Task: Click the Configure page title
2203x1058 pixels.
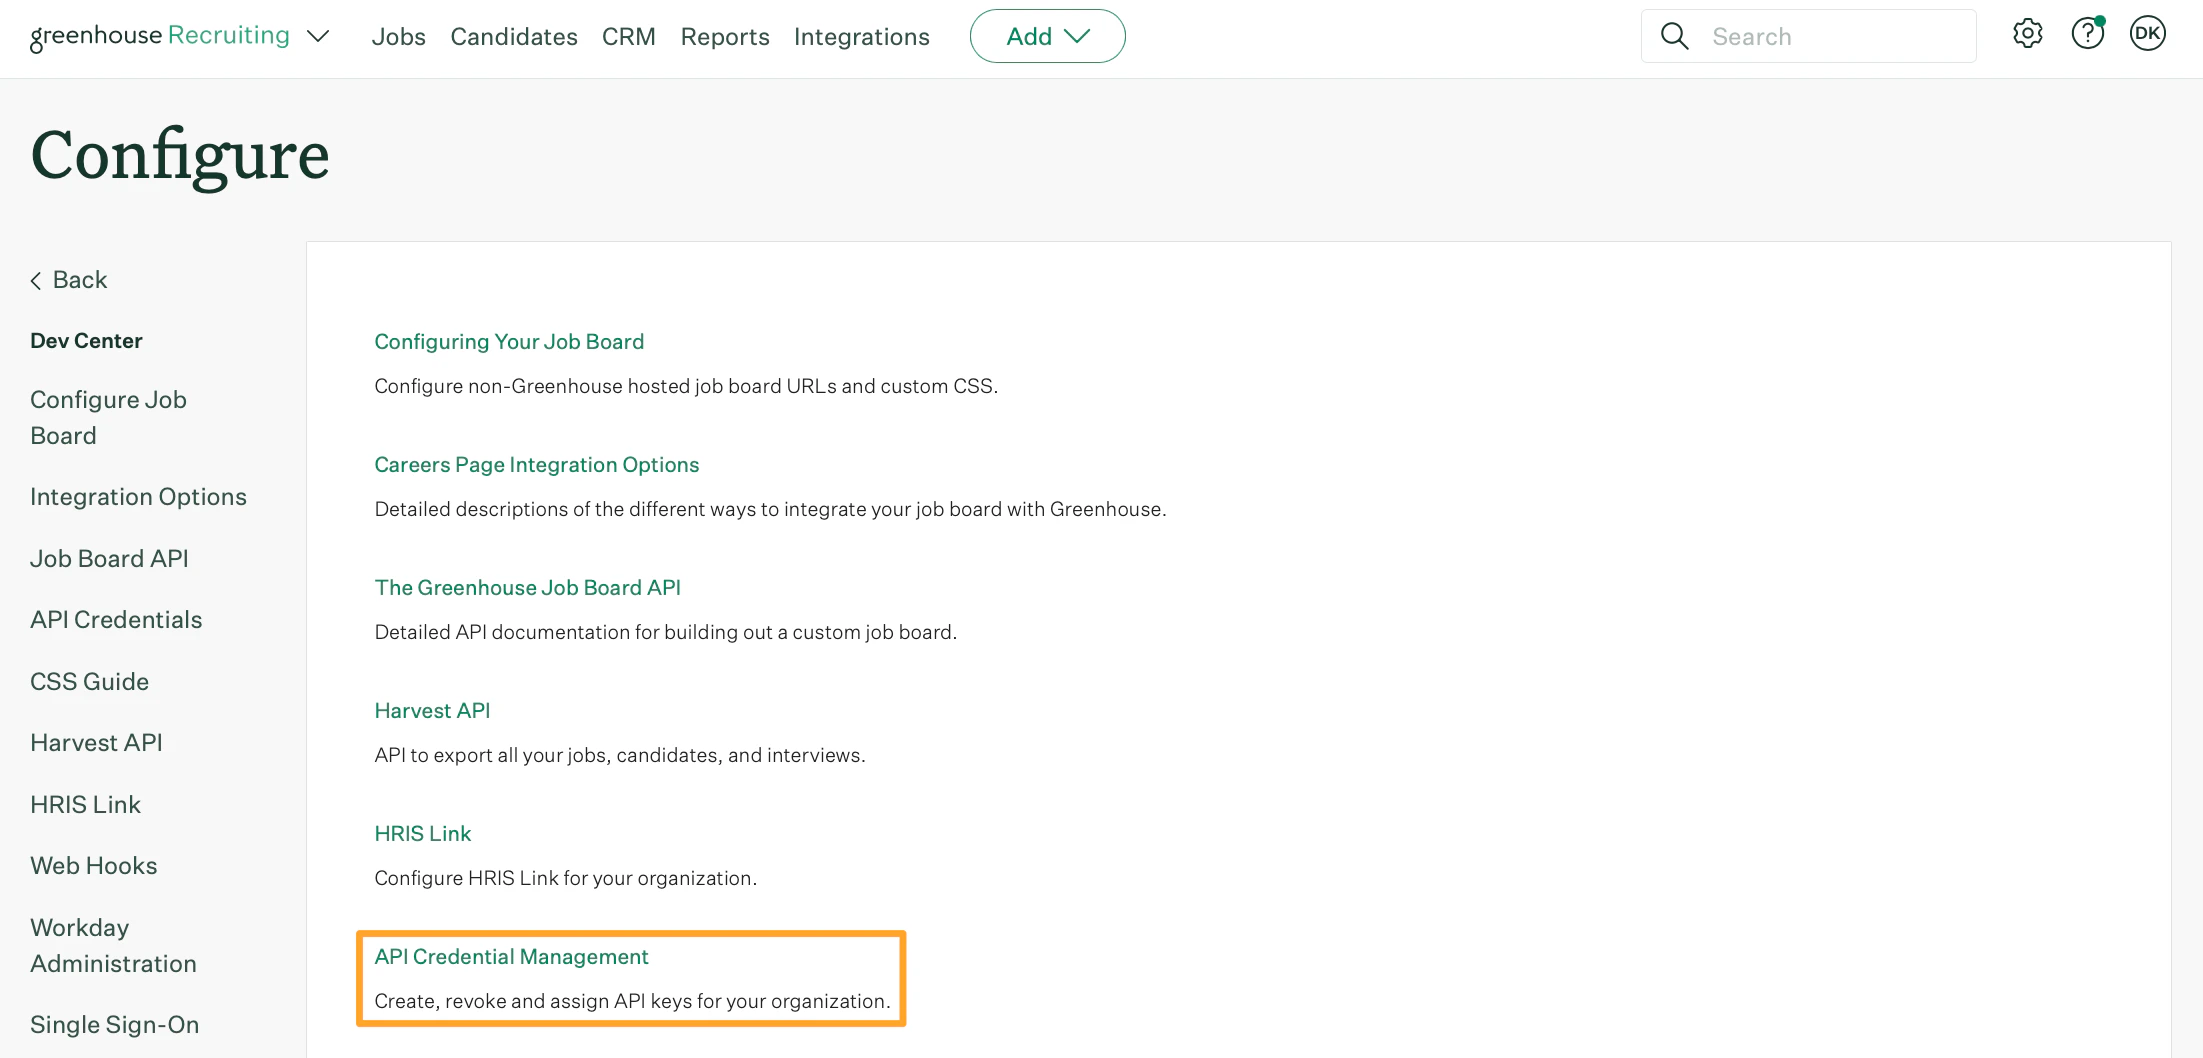Action: [180, 157]
